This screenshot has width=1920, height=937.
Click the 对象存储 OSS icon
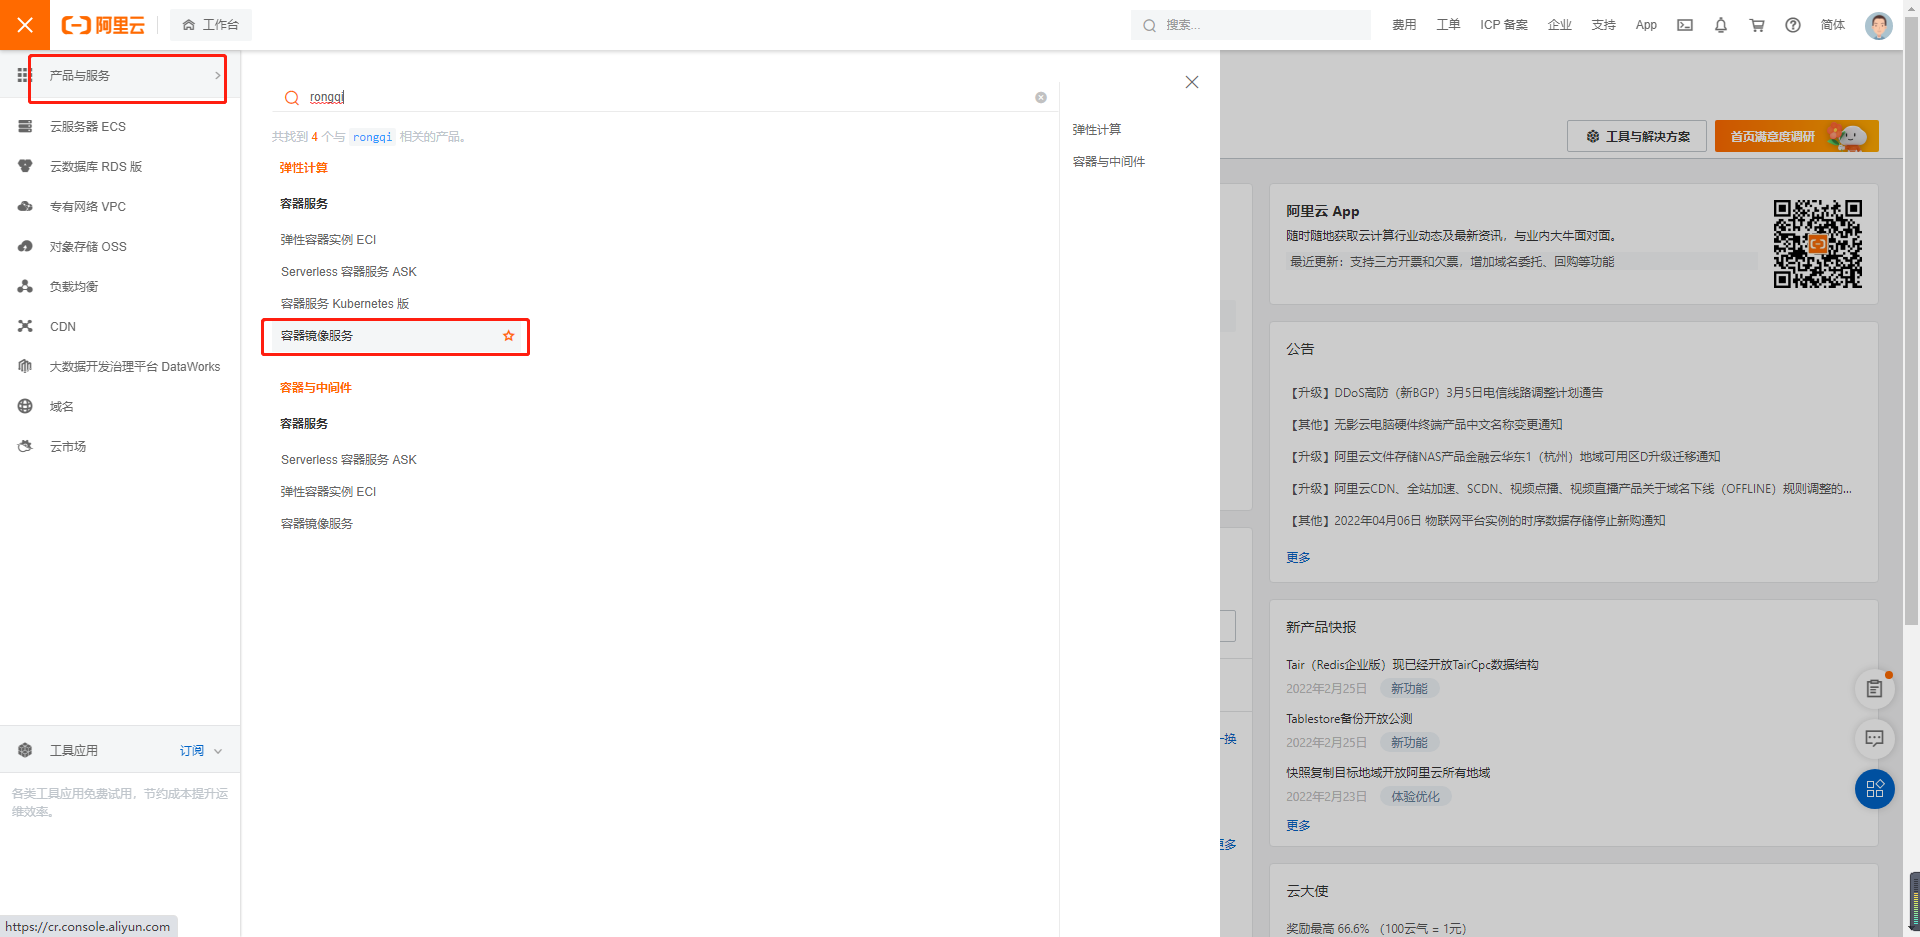[x=25, y=246]
